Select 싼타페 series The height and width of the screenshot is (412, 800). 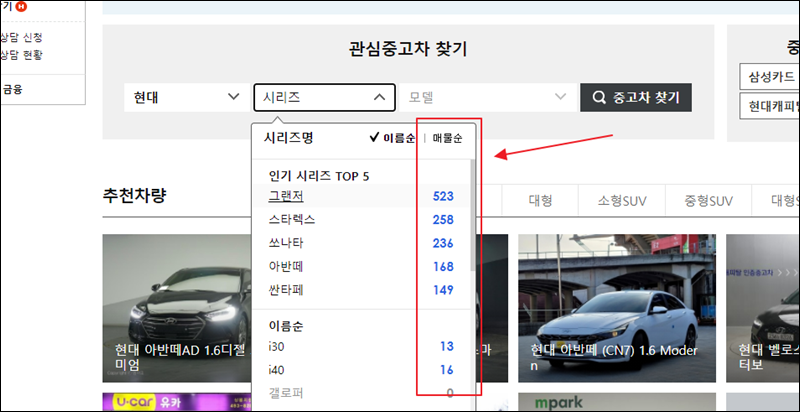point(286,290)
